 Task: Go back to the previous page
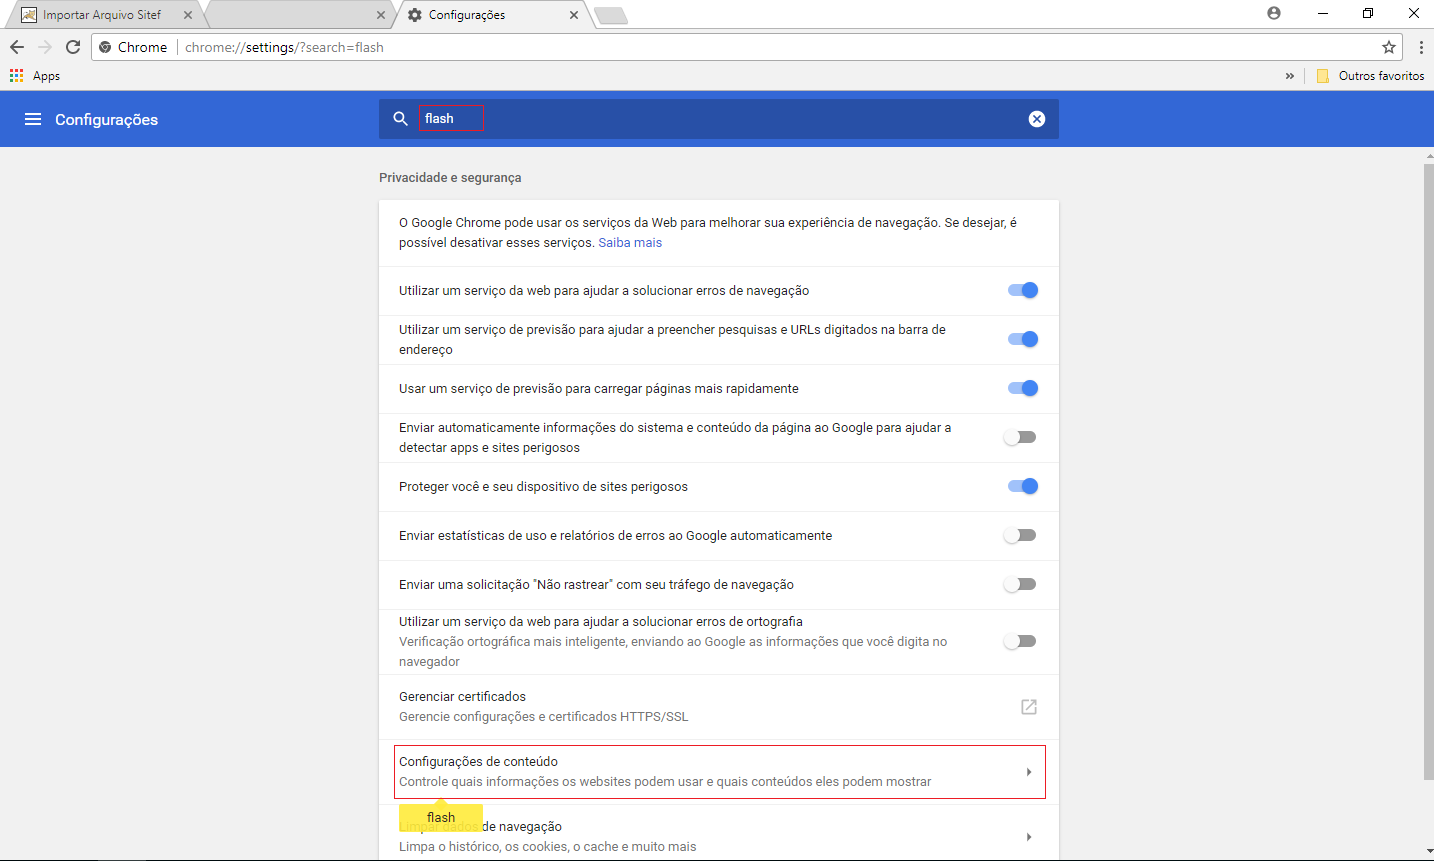(17, 47)
